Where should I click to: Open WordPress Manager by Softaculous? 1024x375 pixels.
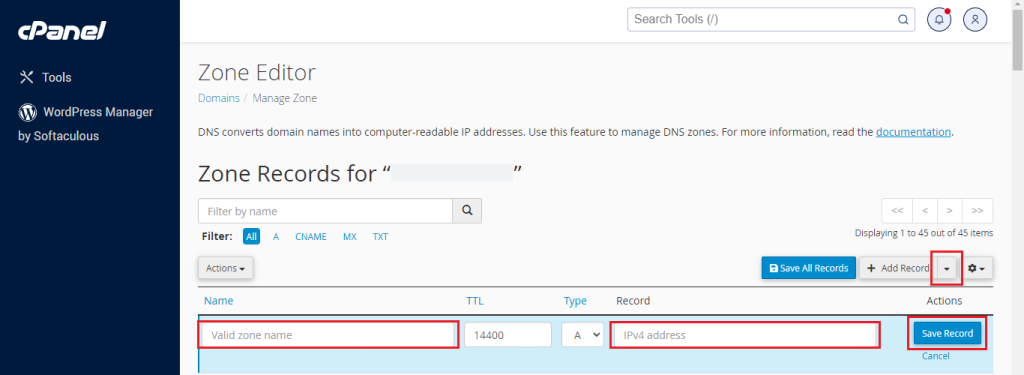click(x=85, y=123)
